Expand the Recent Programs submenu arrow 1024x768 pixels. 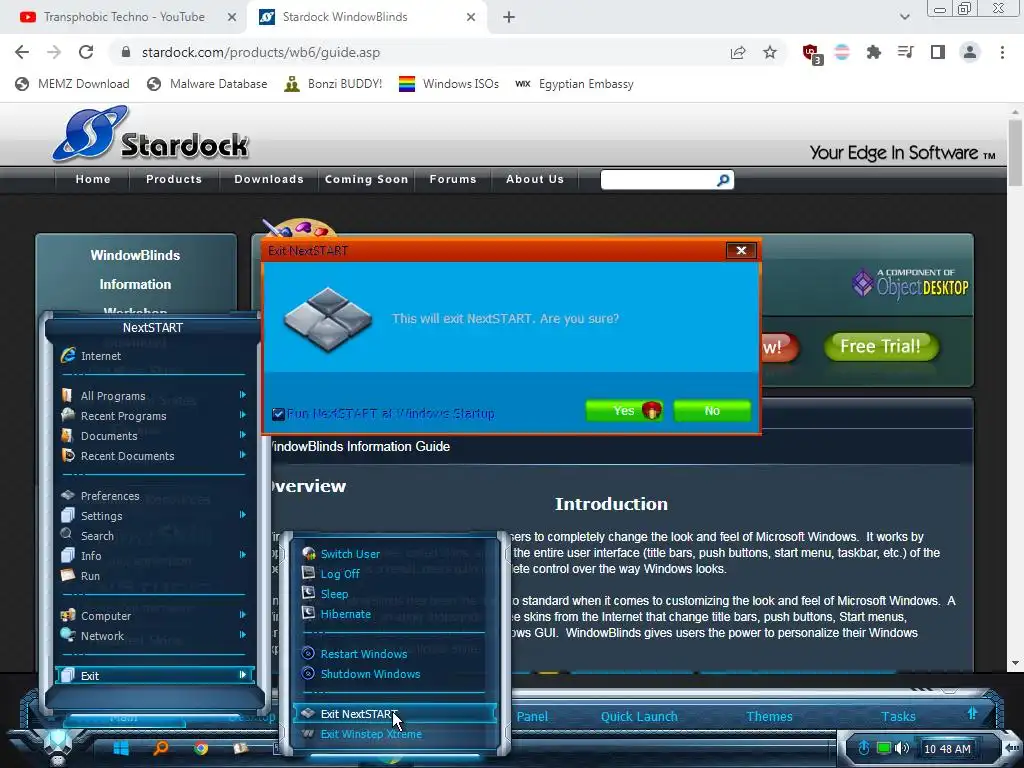tap(242, 415)
